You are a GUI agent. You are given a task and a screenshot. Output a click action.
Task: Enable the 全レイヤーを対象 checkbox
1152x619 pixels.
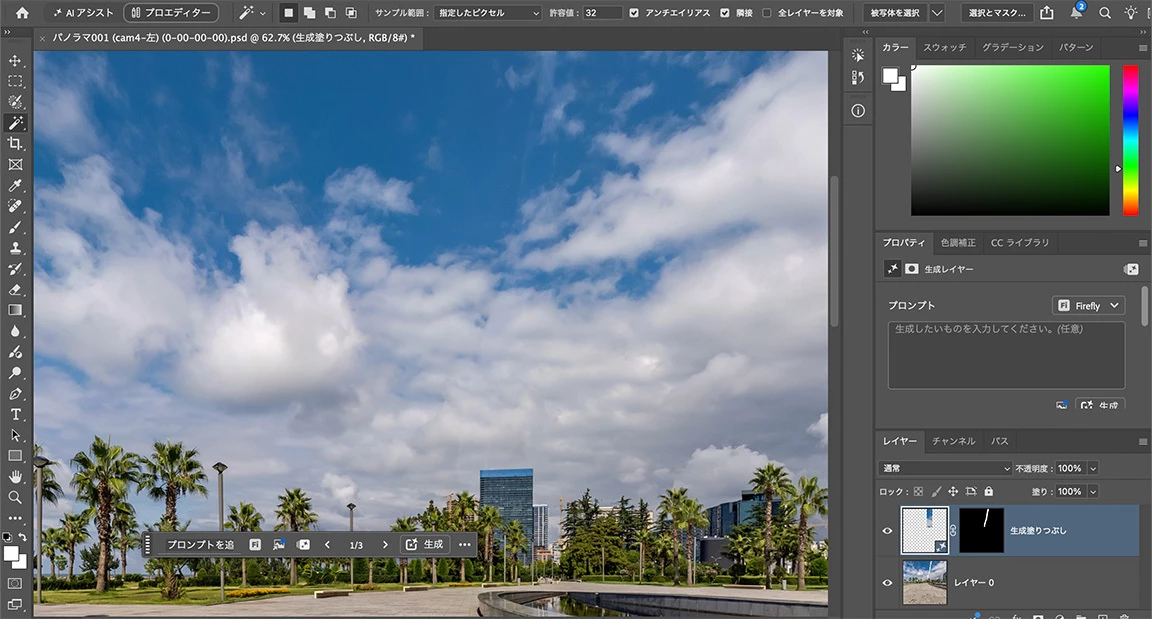tap(767, 12)
